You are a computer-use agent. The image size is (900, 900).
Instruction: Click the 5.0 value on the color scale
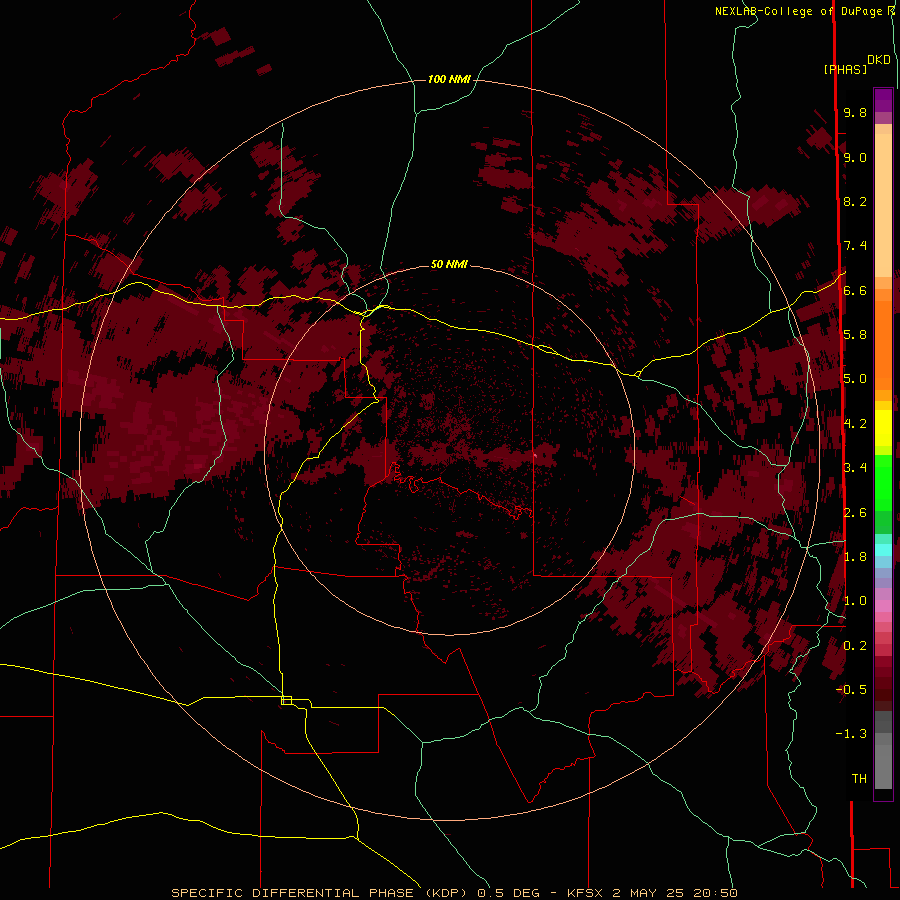(855, 379)
